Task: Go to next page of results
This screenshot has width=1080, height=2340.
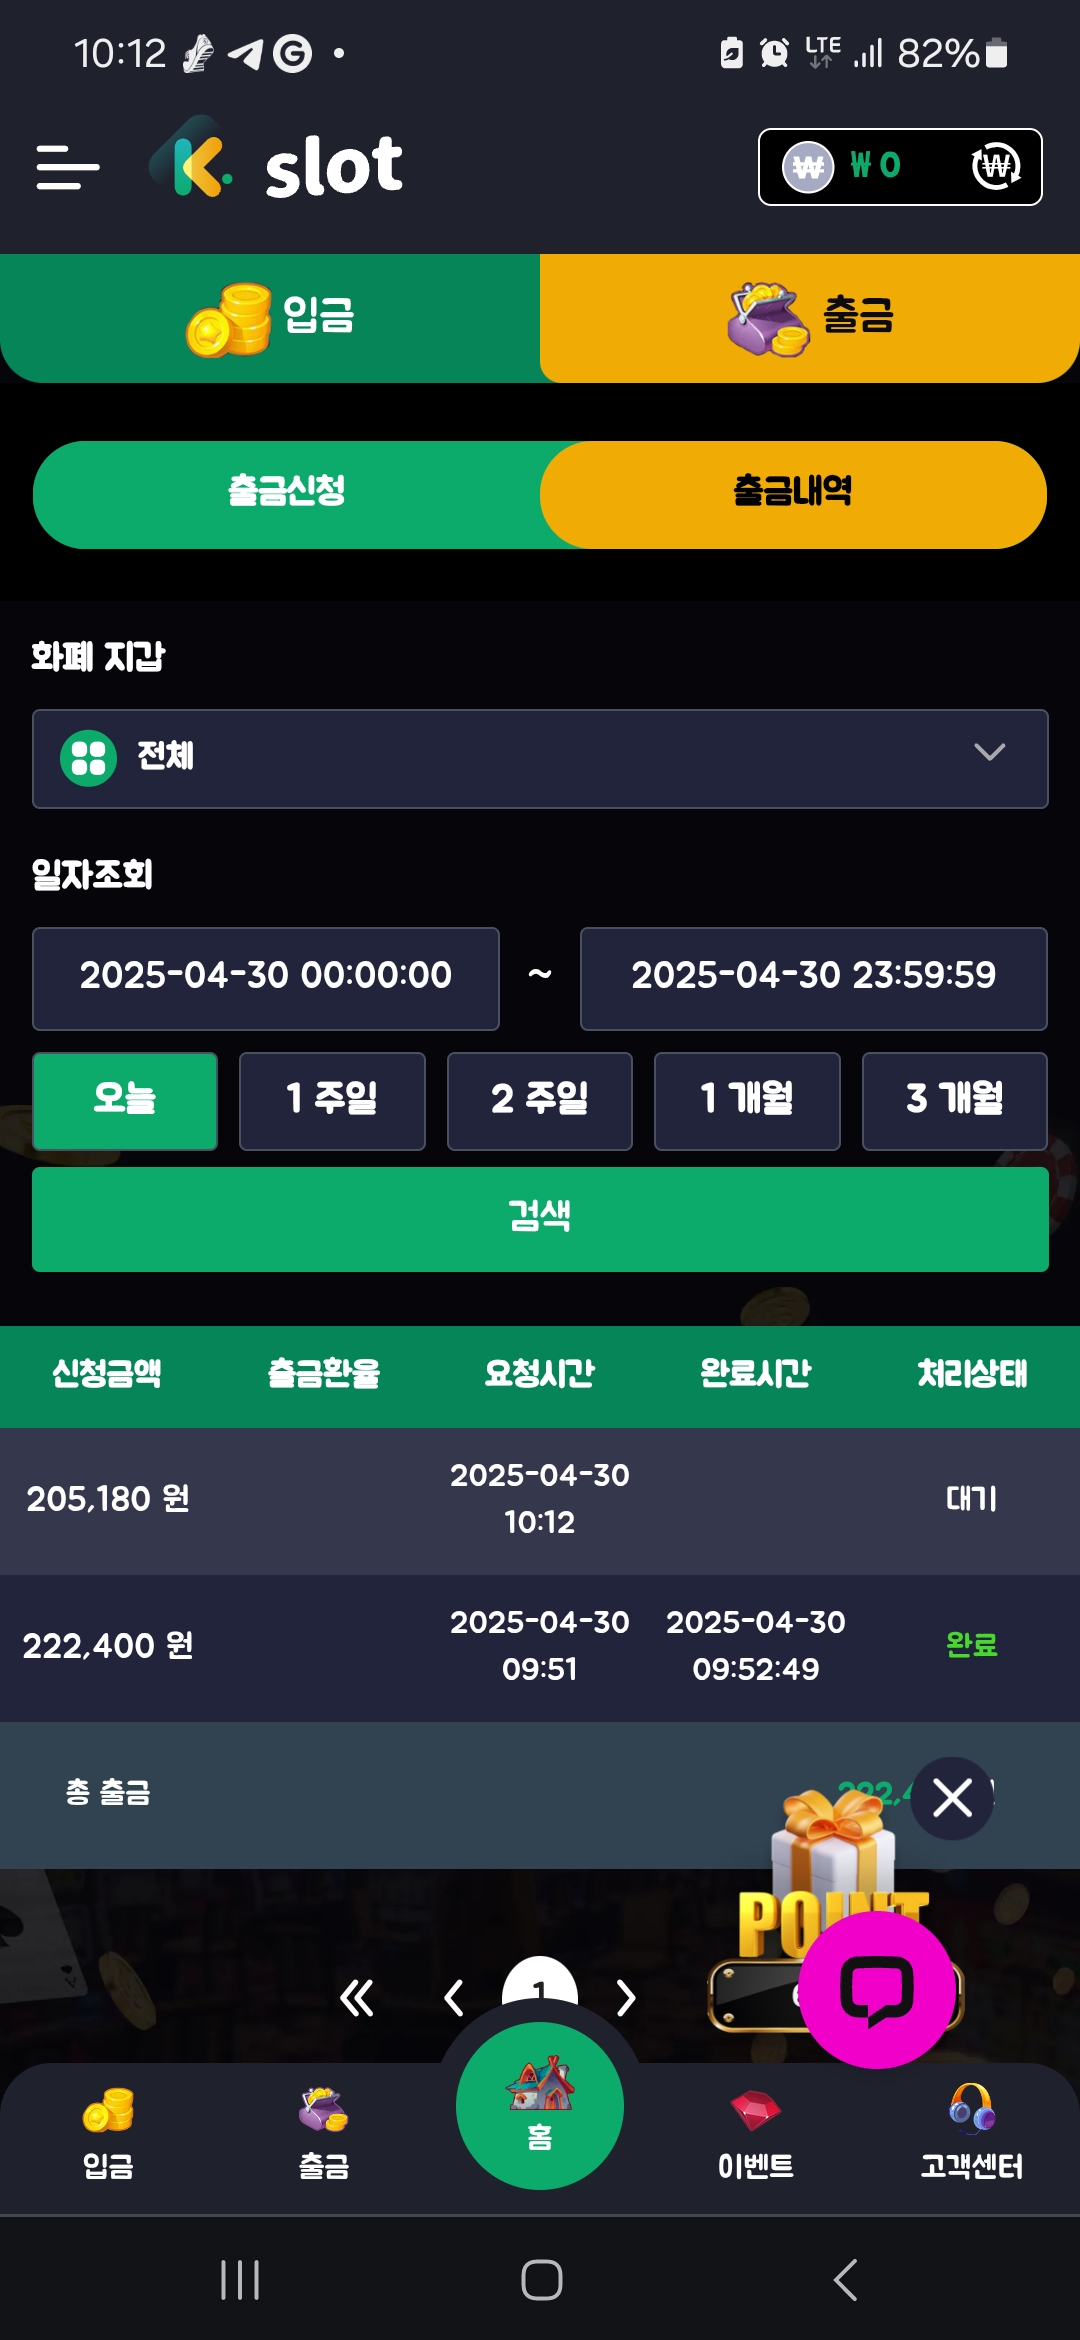Action: pyautogui.click(x=626, y=1998)
